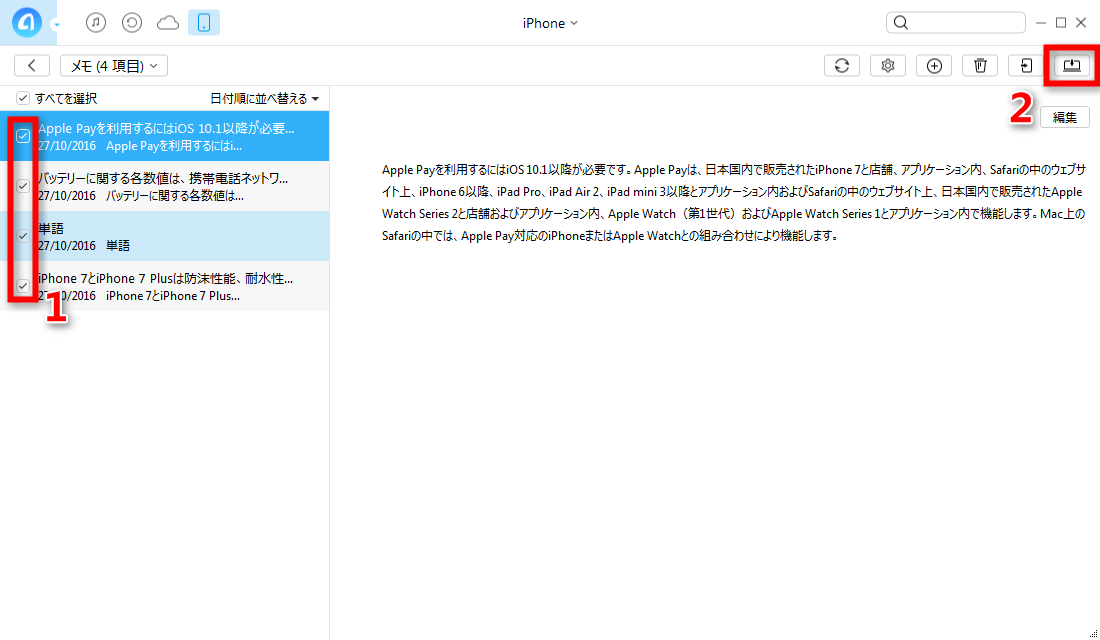Send notes to device icon
Image resolution: width=1100 pixels, height=640 pixels.
pyautogui.click(x=1026, y=65)
